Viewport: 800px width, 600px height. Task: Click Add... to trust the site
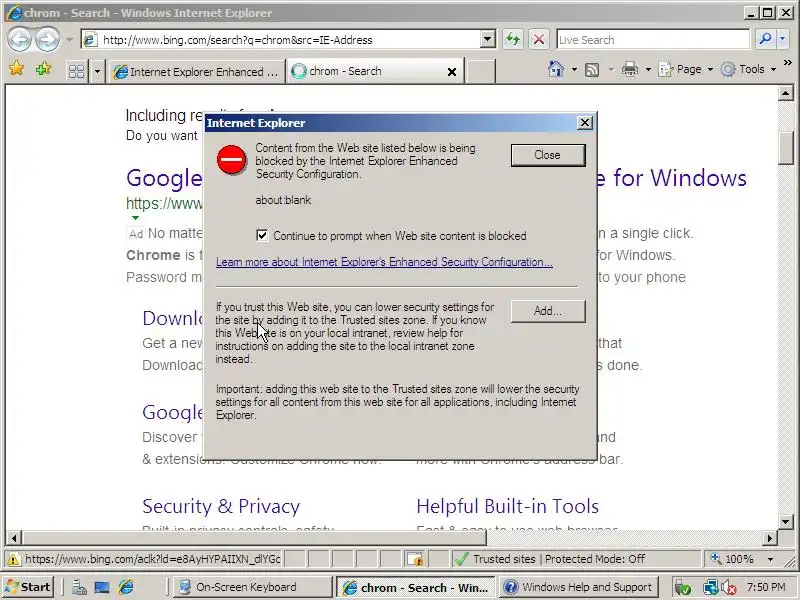tap(548, 311)
